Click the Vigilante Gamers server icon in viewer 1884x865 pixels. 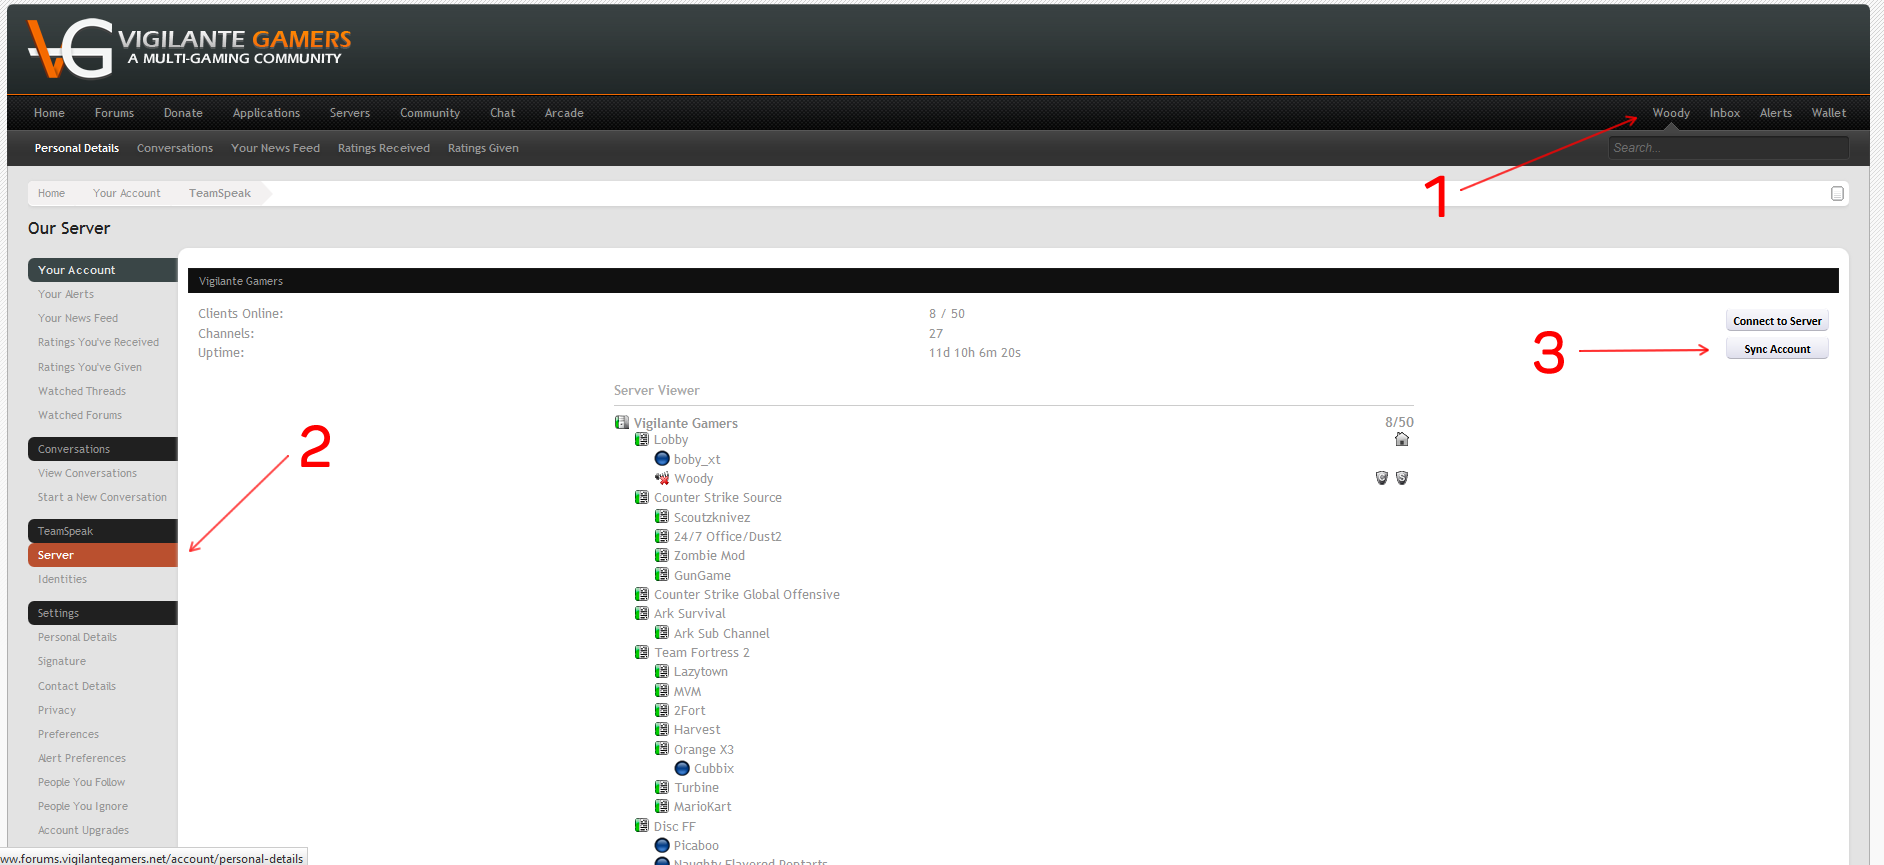click(x=622, y=423)
